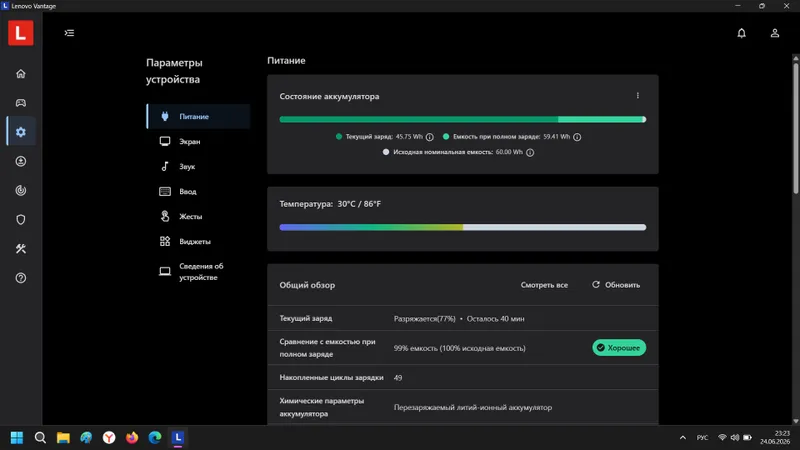Select Питание settings tab
The width and height of the screenshot is (800, 450).
pos(198,116)
